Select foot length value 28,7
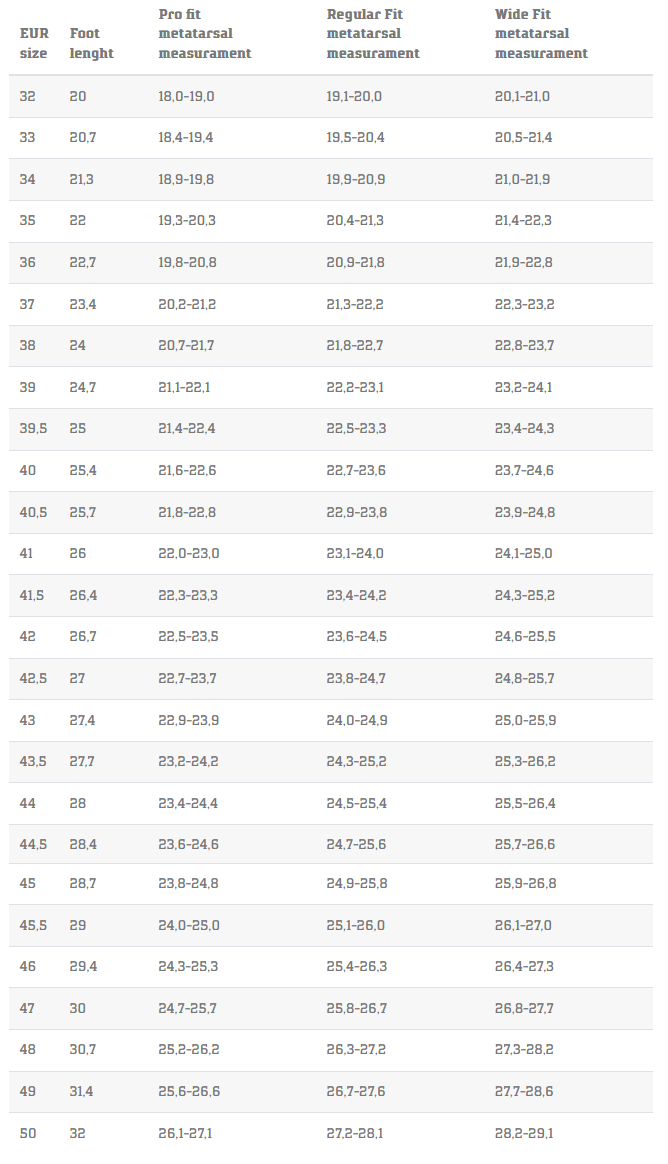The height and width of the screenshot is (1164, 668). click(x=83, y=884)
